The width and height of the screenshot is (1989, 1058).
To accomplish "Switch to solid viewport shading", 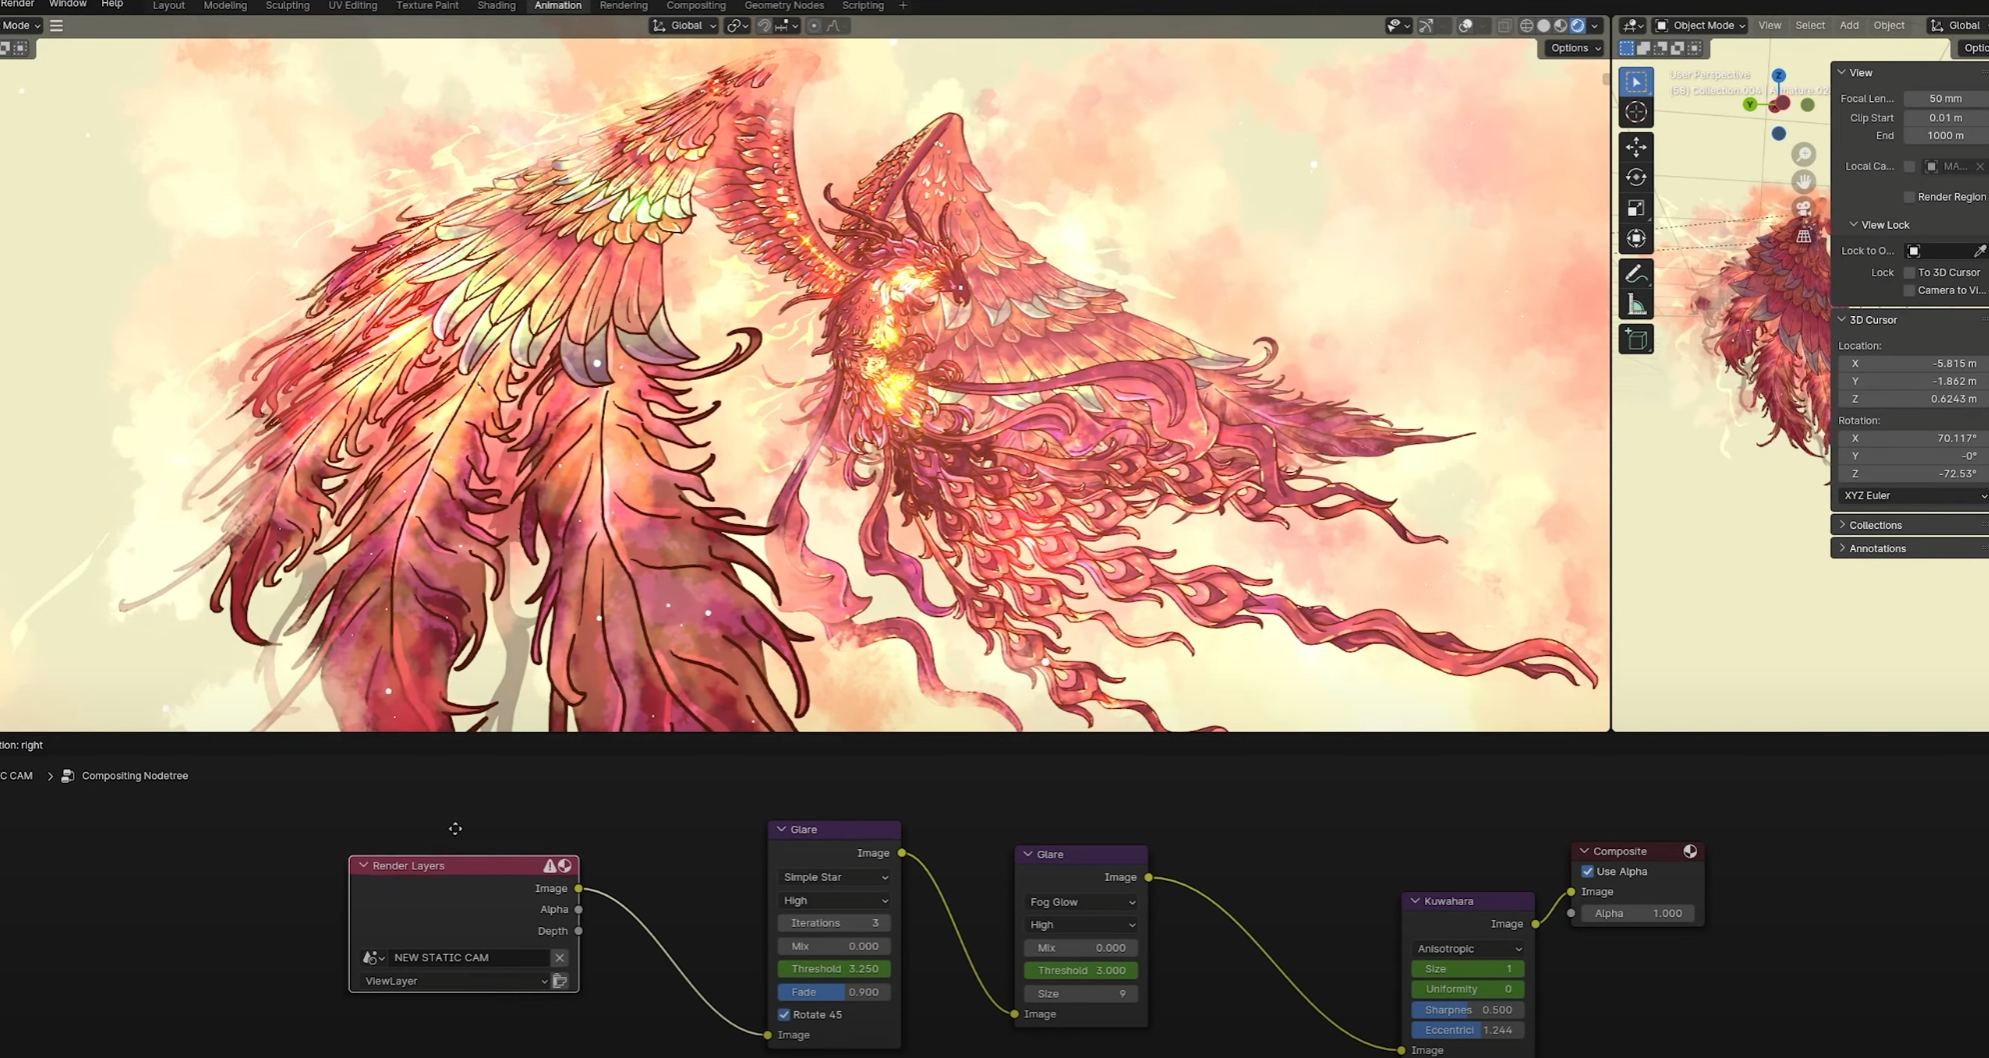I will [x=1544, y=26].
